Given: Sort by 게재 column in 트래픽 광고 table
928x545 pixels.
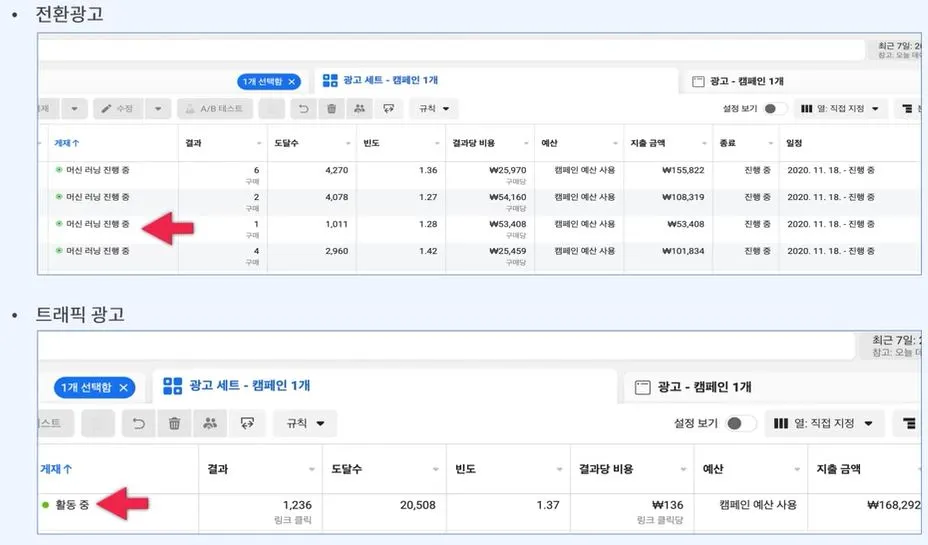Looking at the screenshot, I should pyautogui.click(x=56, y=469).
